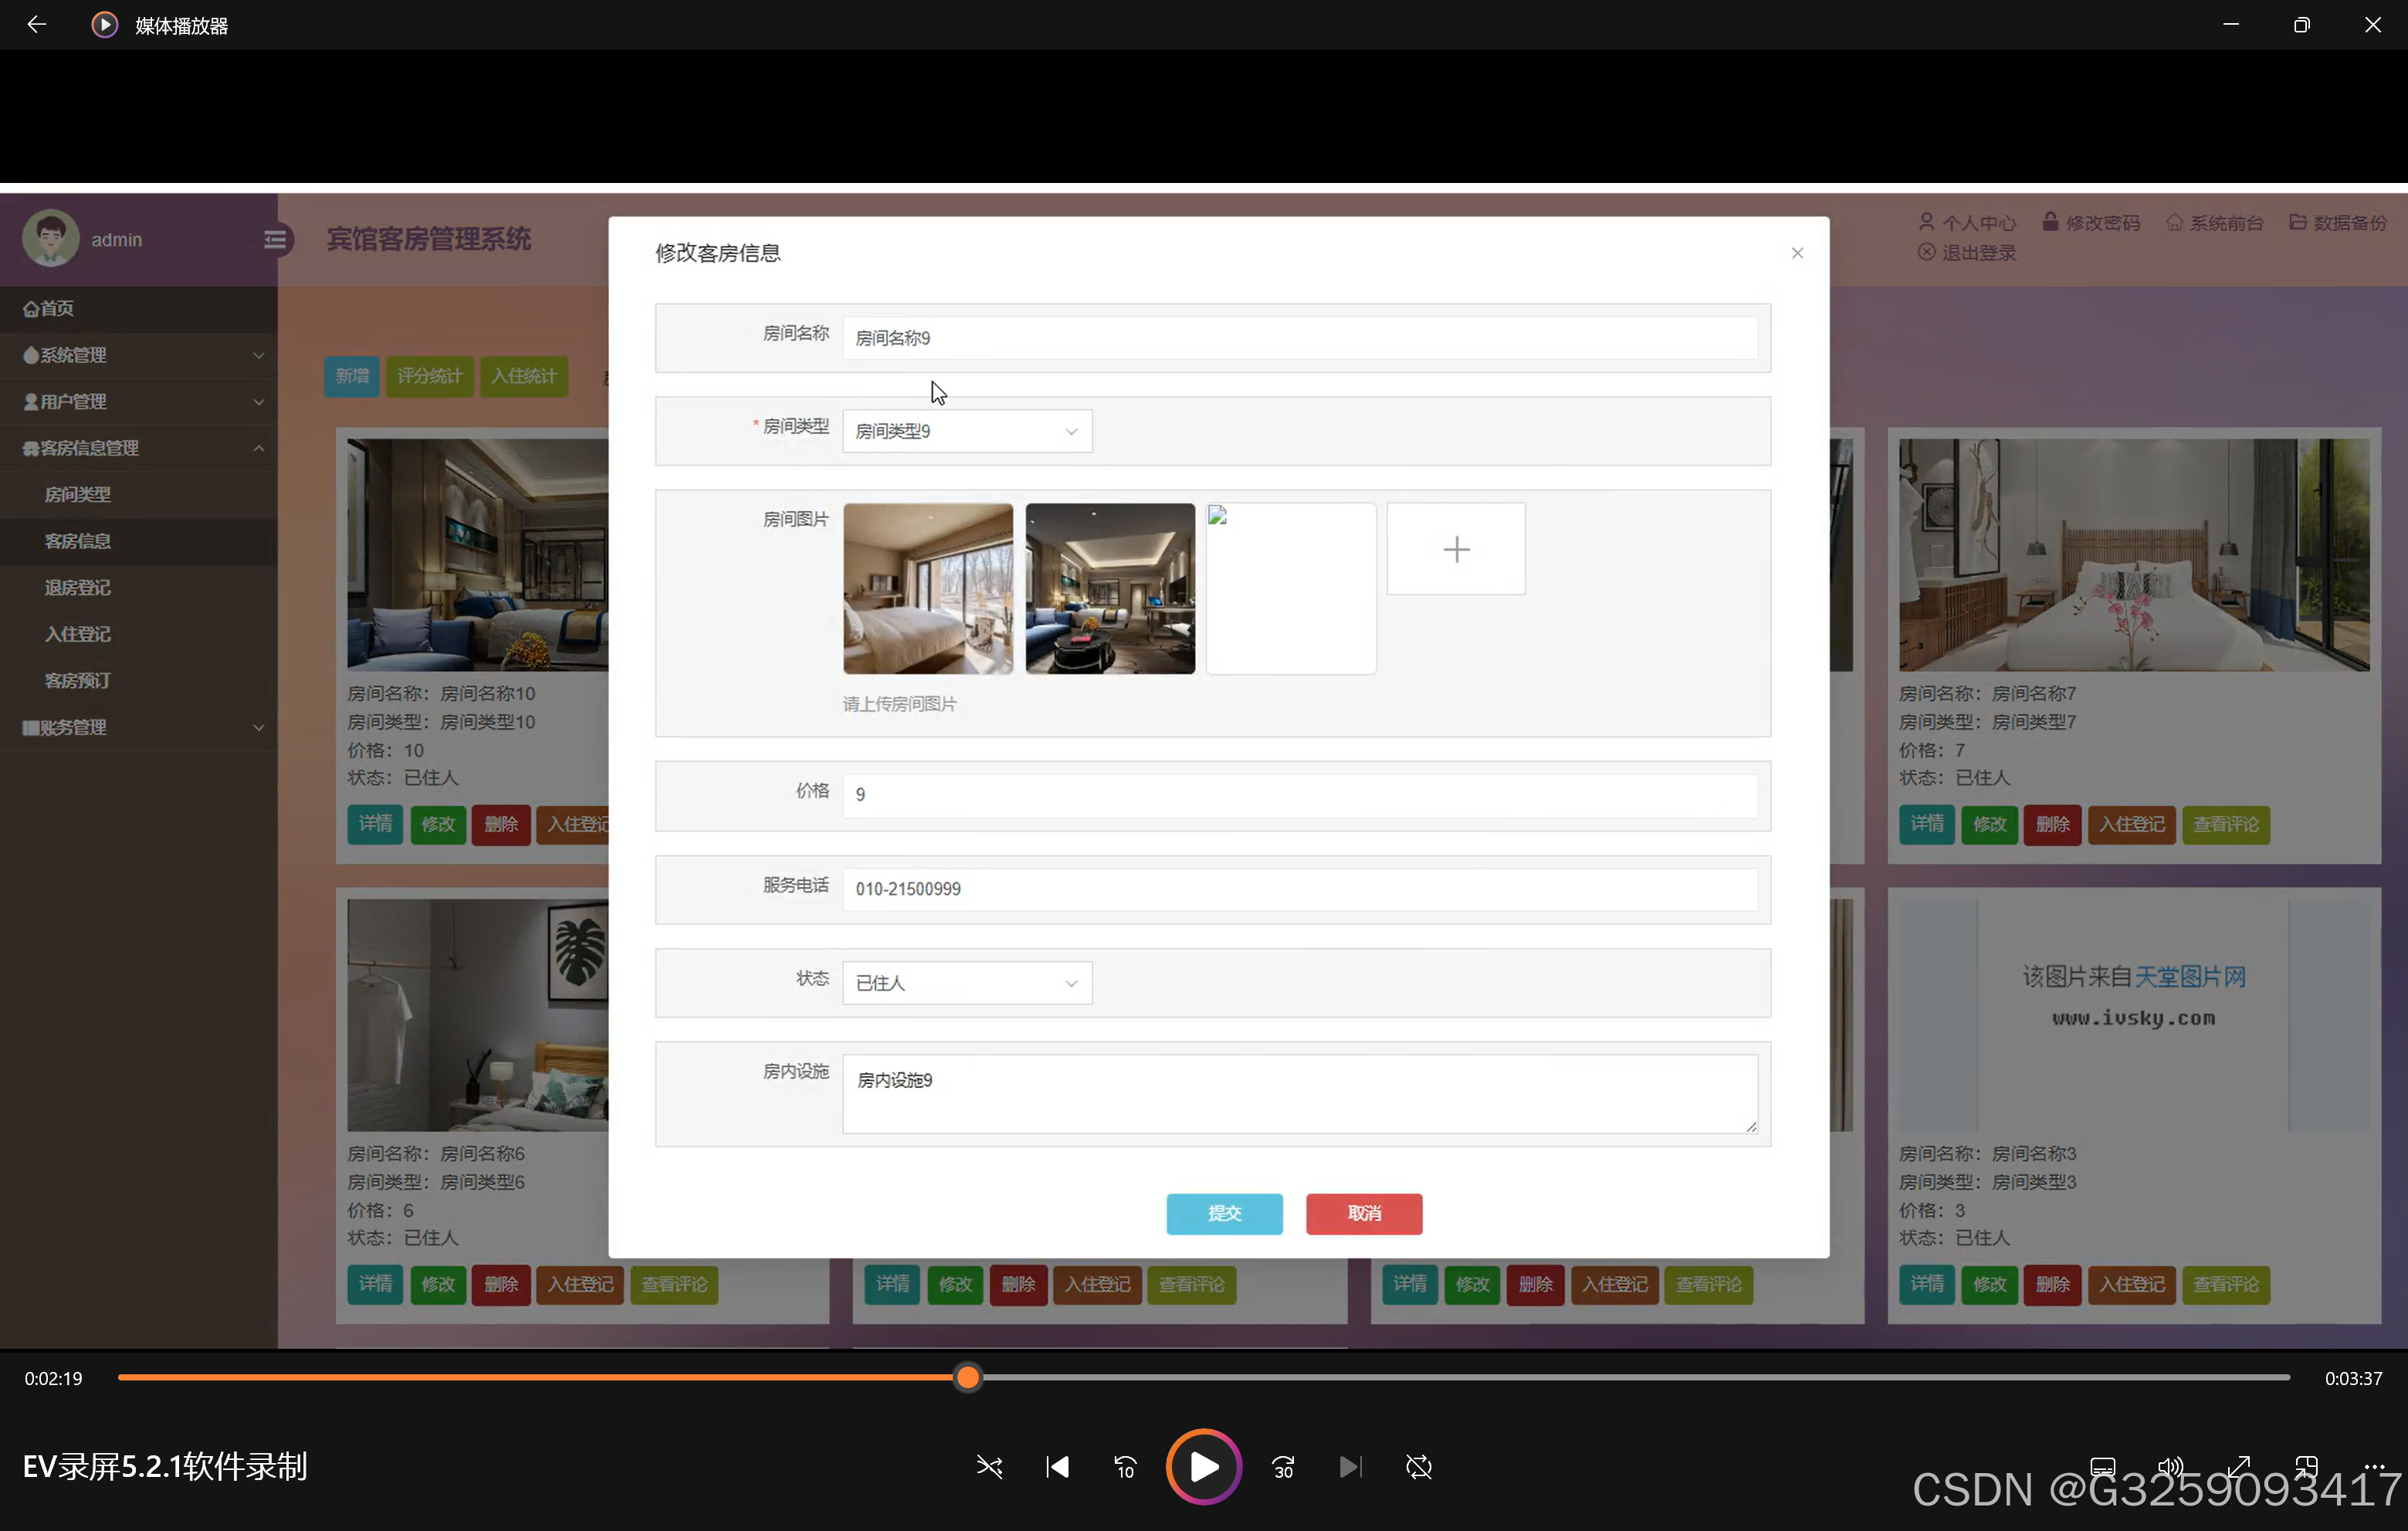Skip forward 30 seconds
2408x1531 pixels.
[x=1283, y=1467]
